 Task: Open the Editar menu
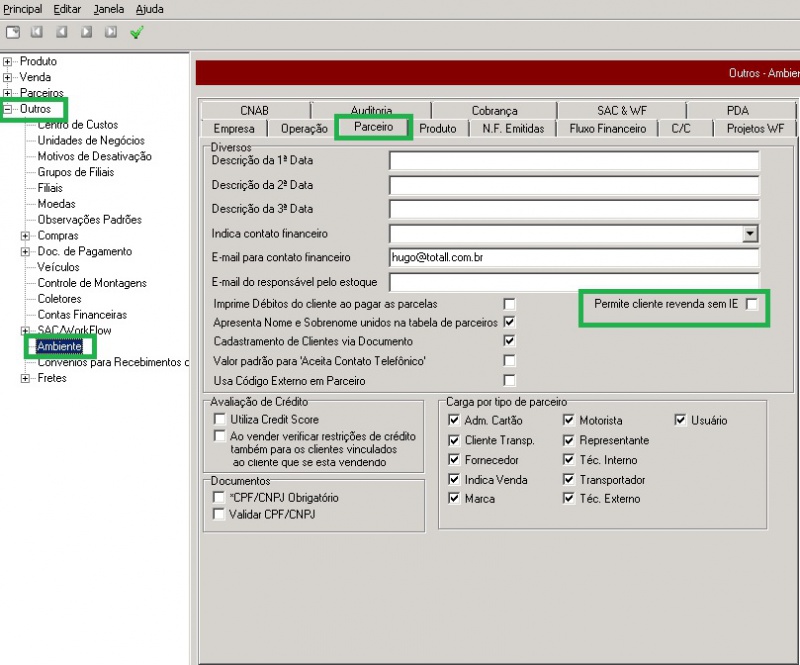click(x=67, y=9)
